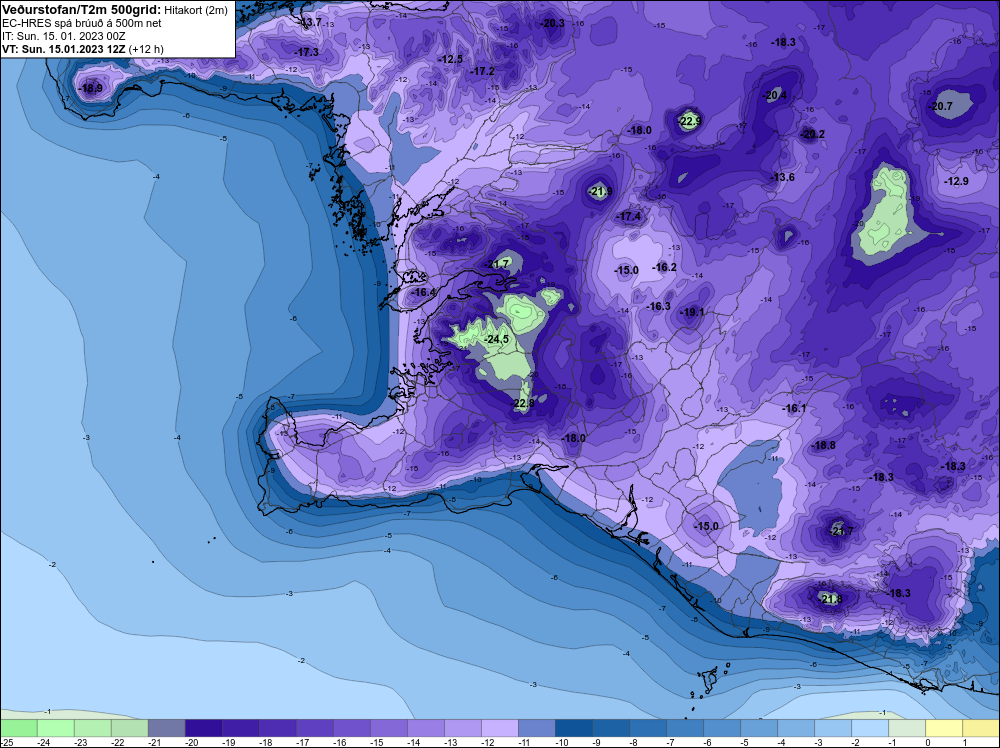The height and width of the screenshot is (748, 1000).
Task: Click the -17.3 temperature label on the map
Action: (307, 52)
